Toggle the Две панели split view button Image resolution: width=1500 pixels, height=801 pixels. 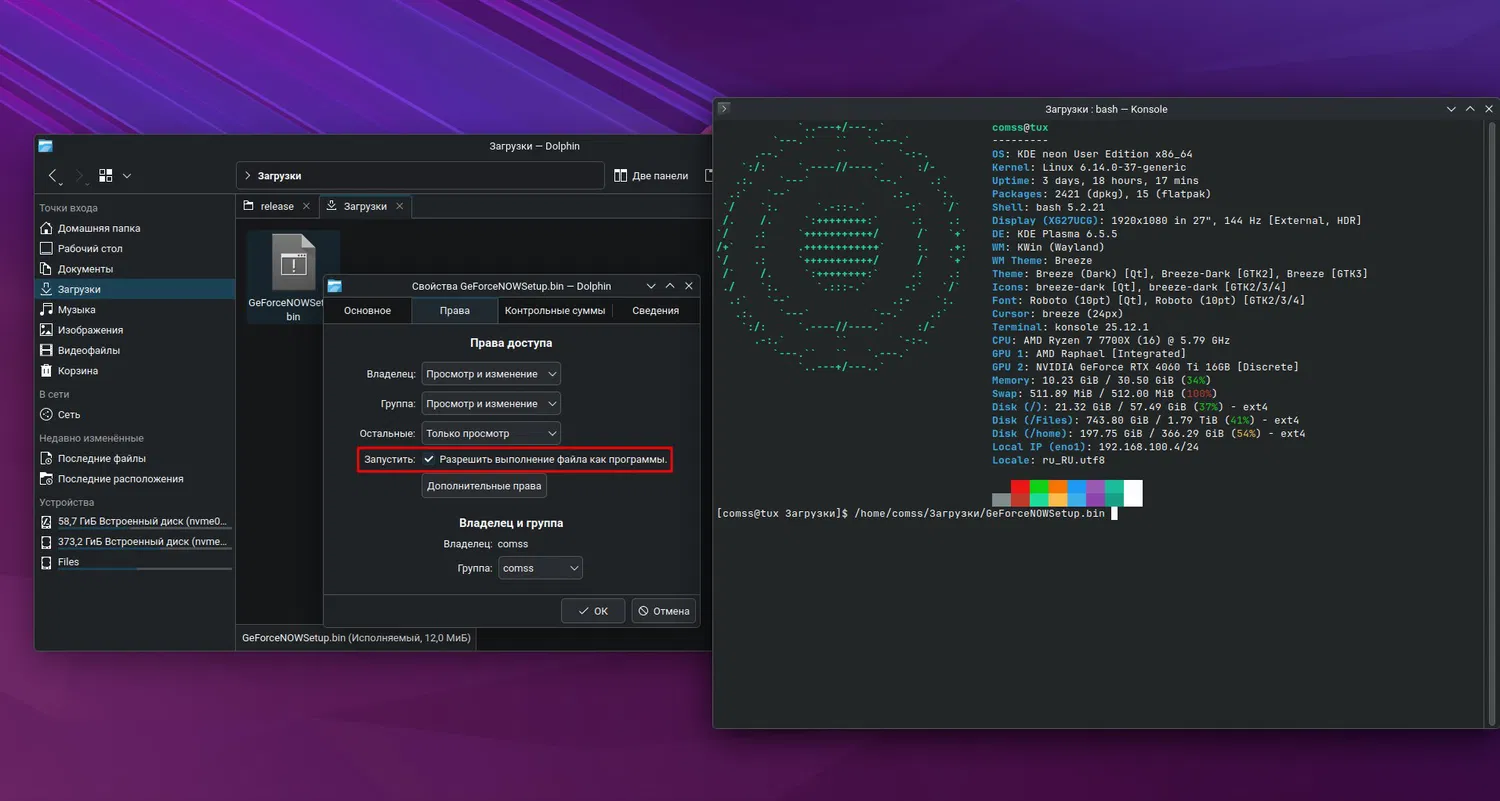[651, 176]
